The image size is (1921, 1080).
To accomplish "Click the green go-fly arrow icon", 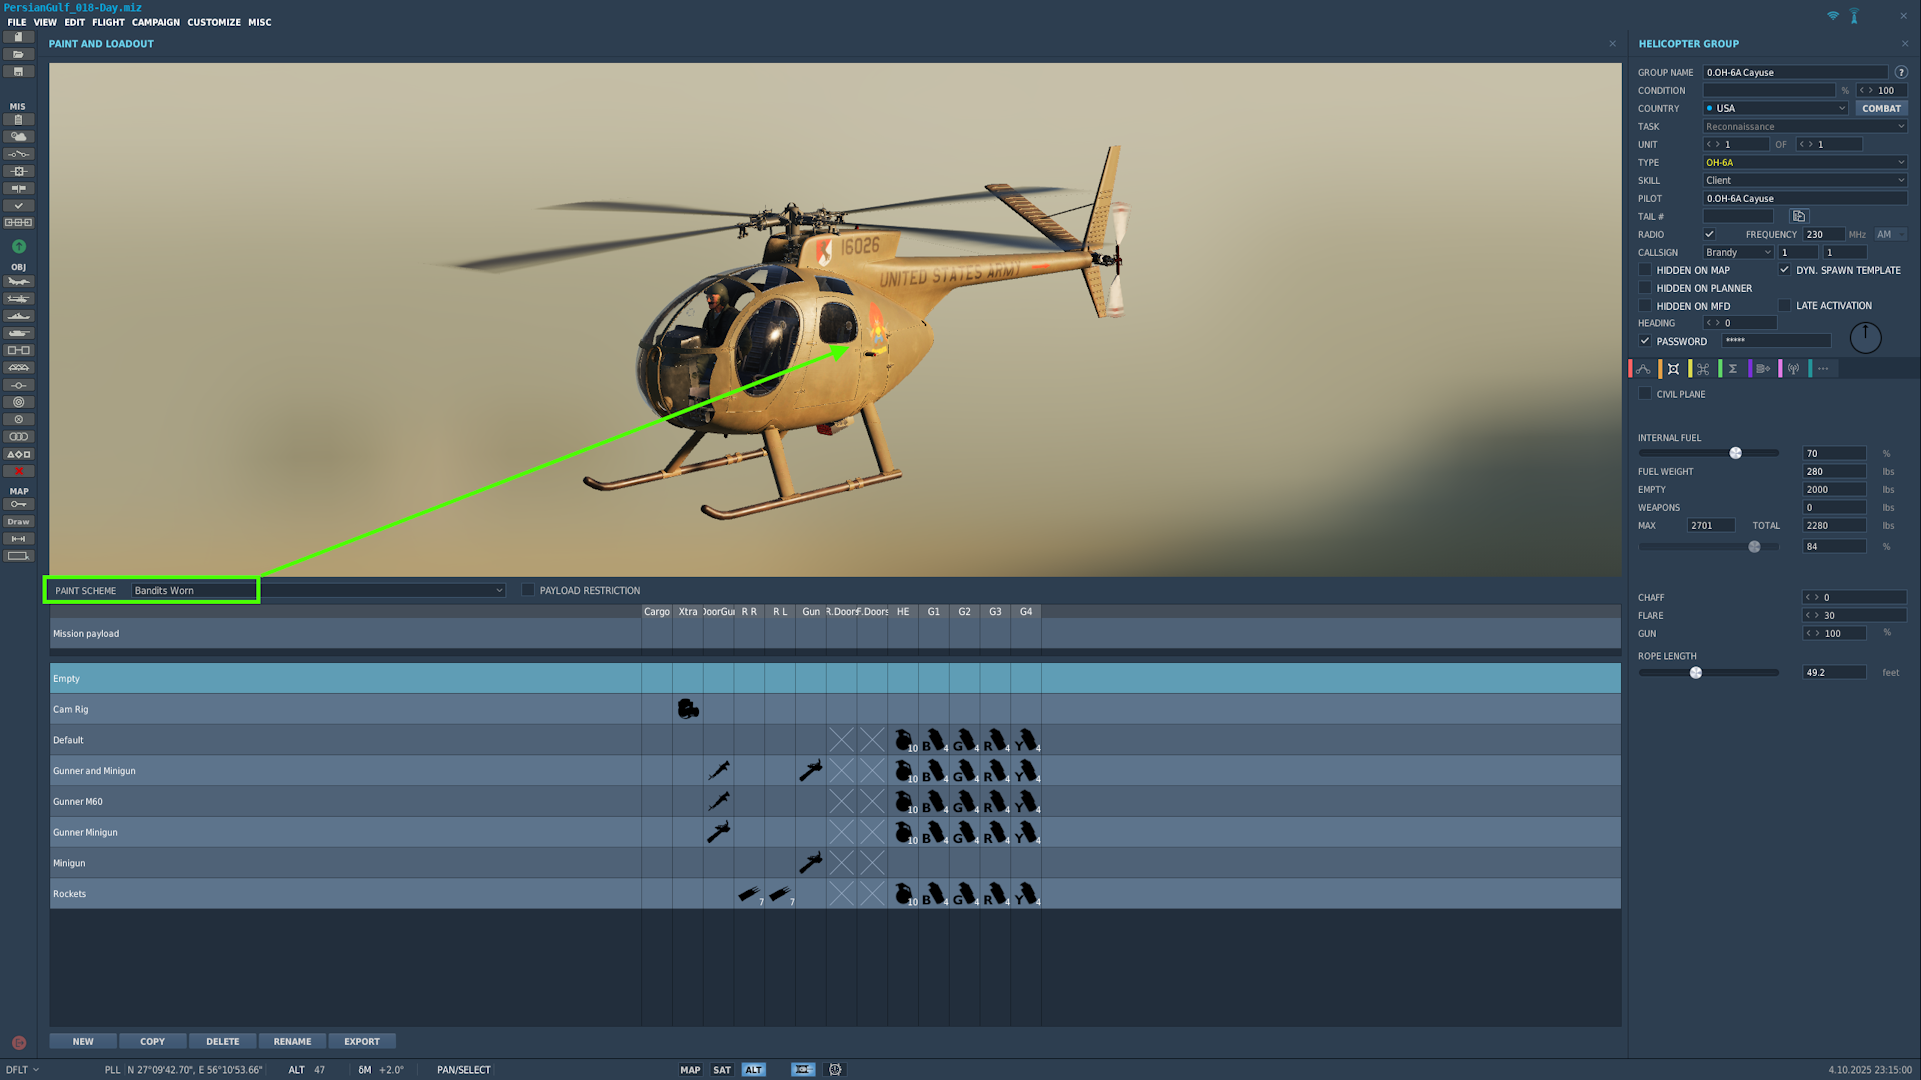I will point(18,246).
